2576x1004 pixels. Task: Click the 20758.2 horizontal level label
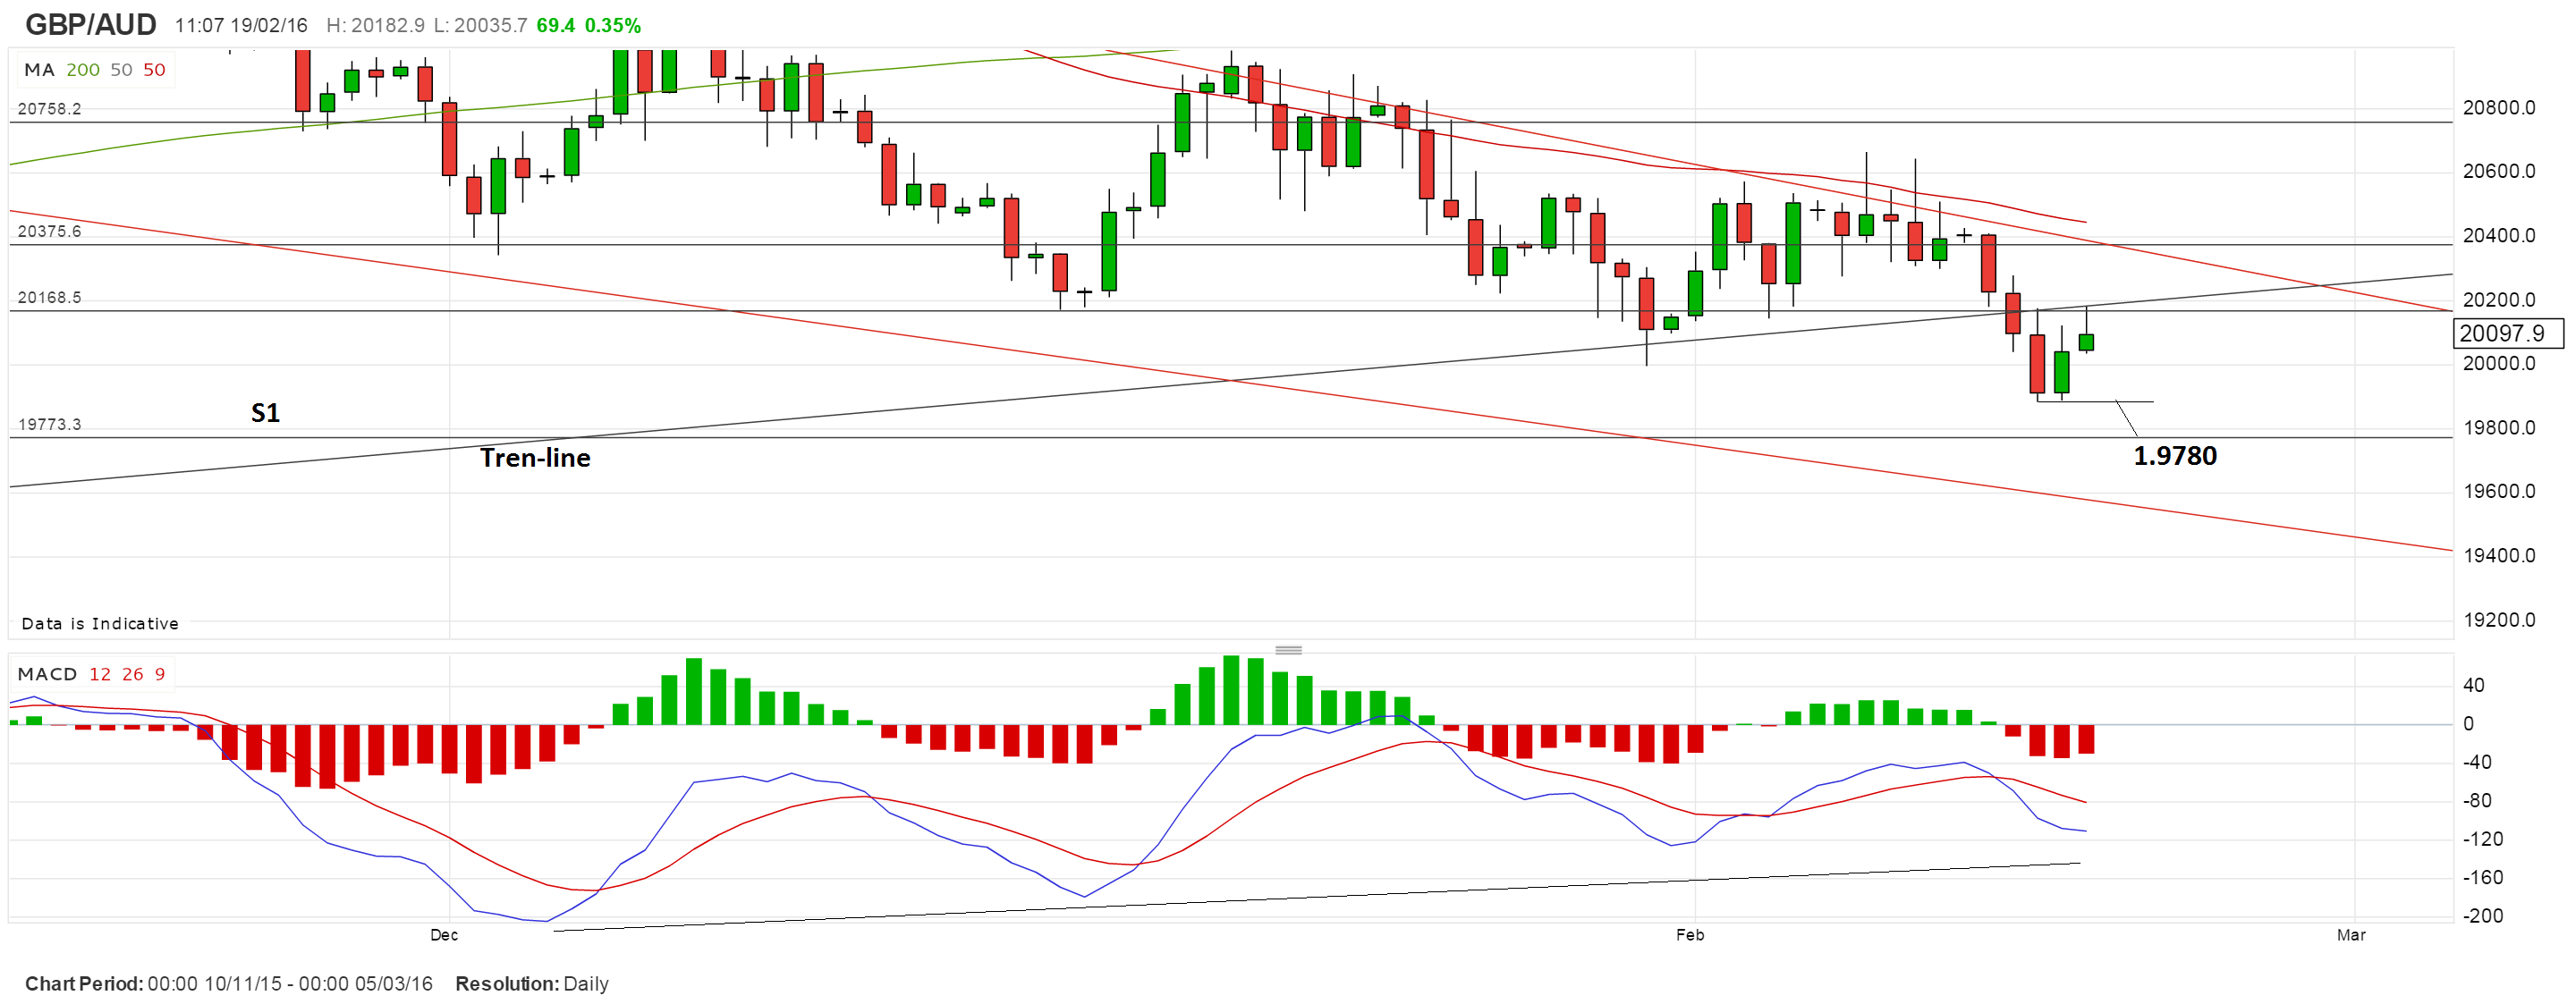pyautogui.click(x=49, y=108)
